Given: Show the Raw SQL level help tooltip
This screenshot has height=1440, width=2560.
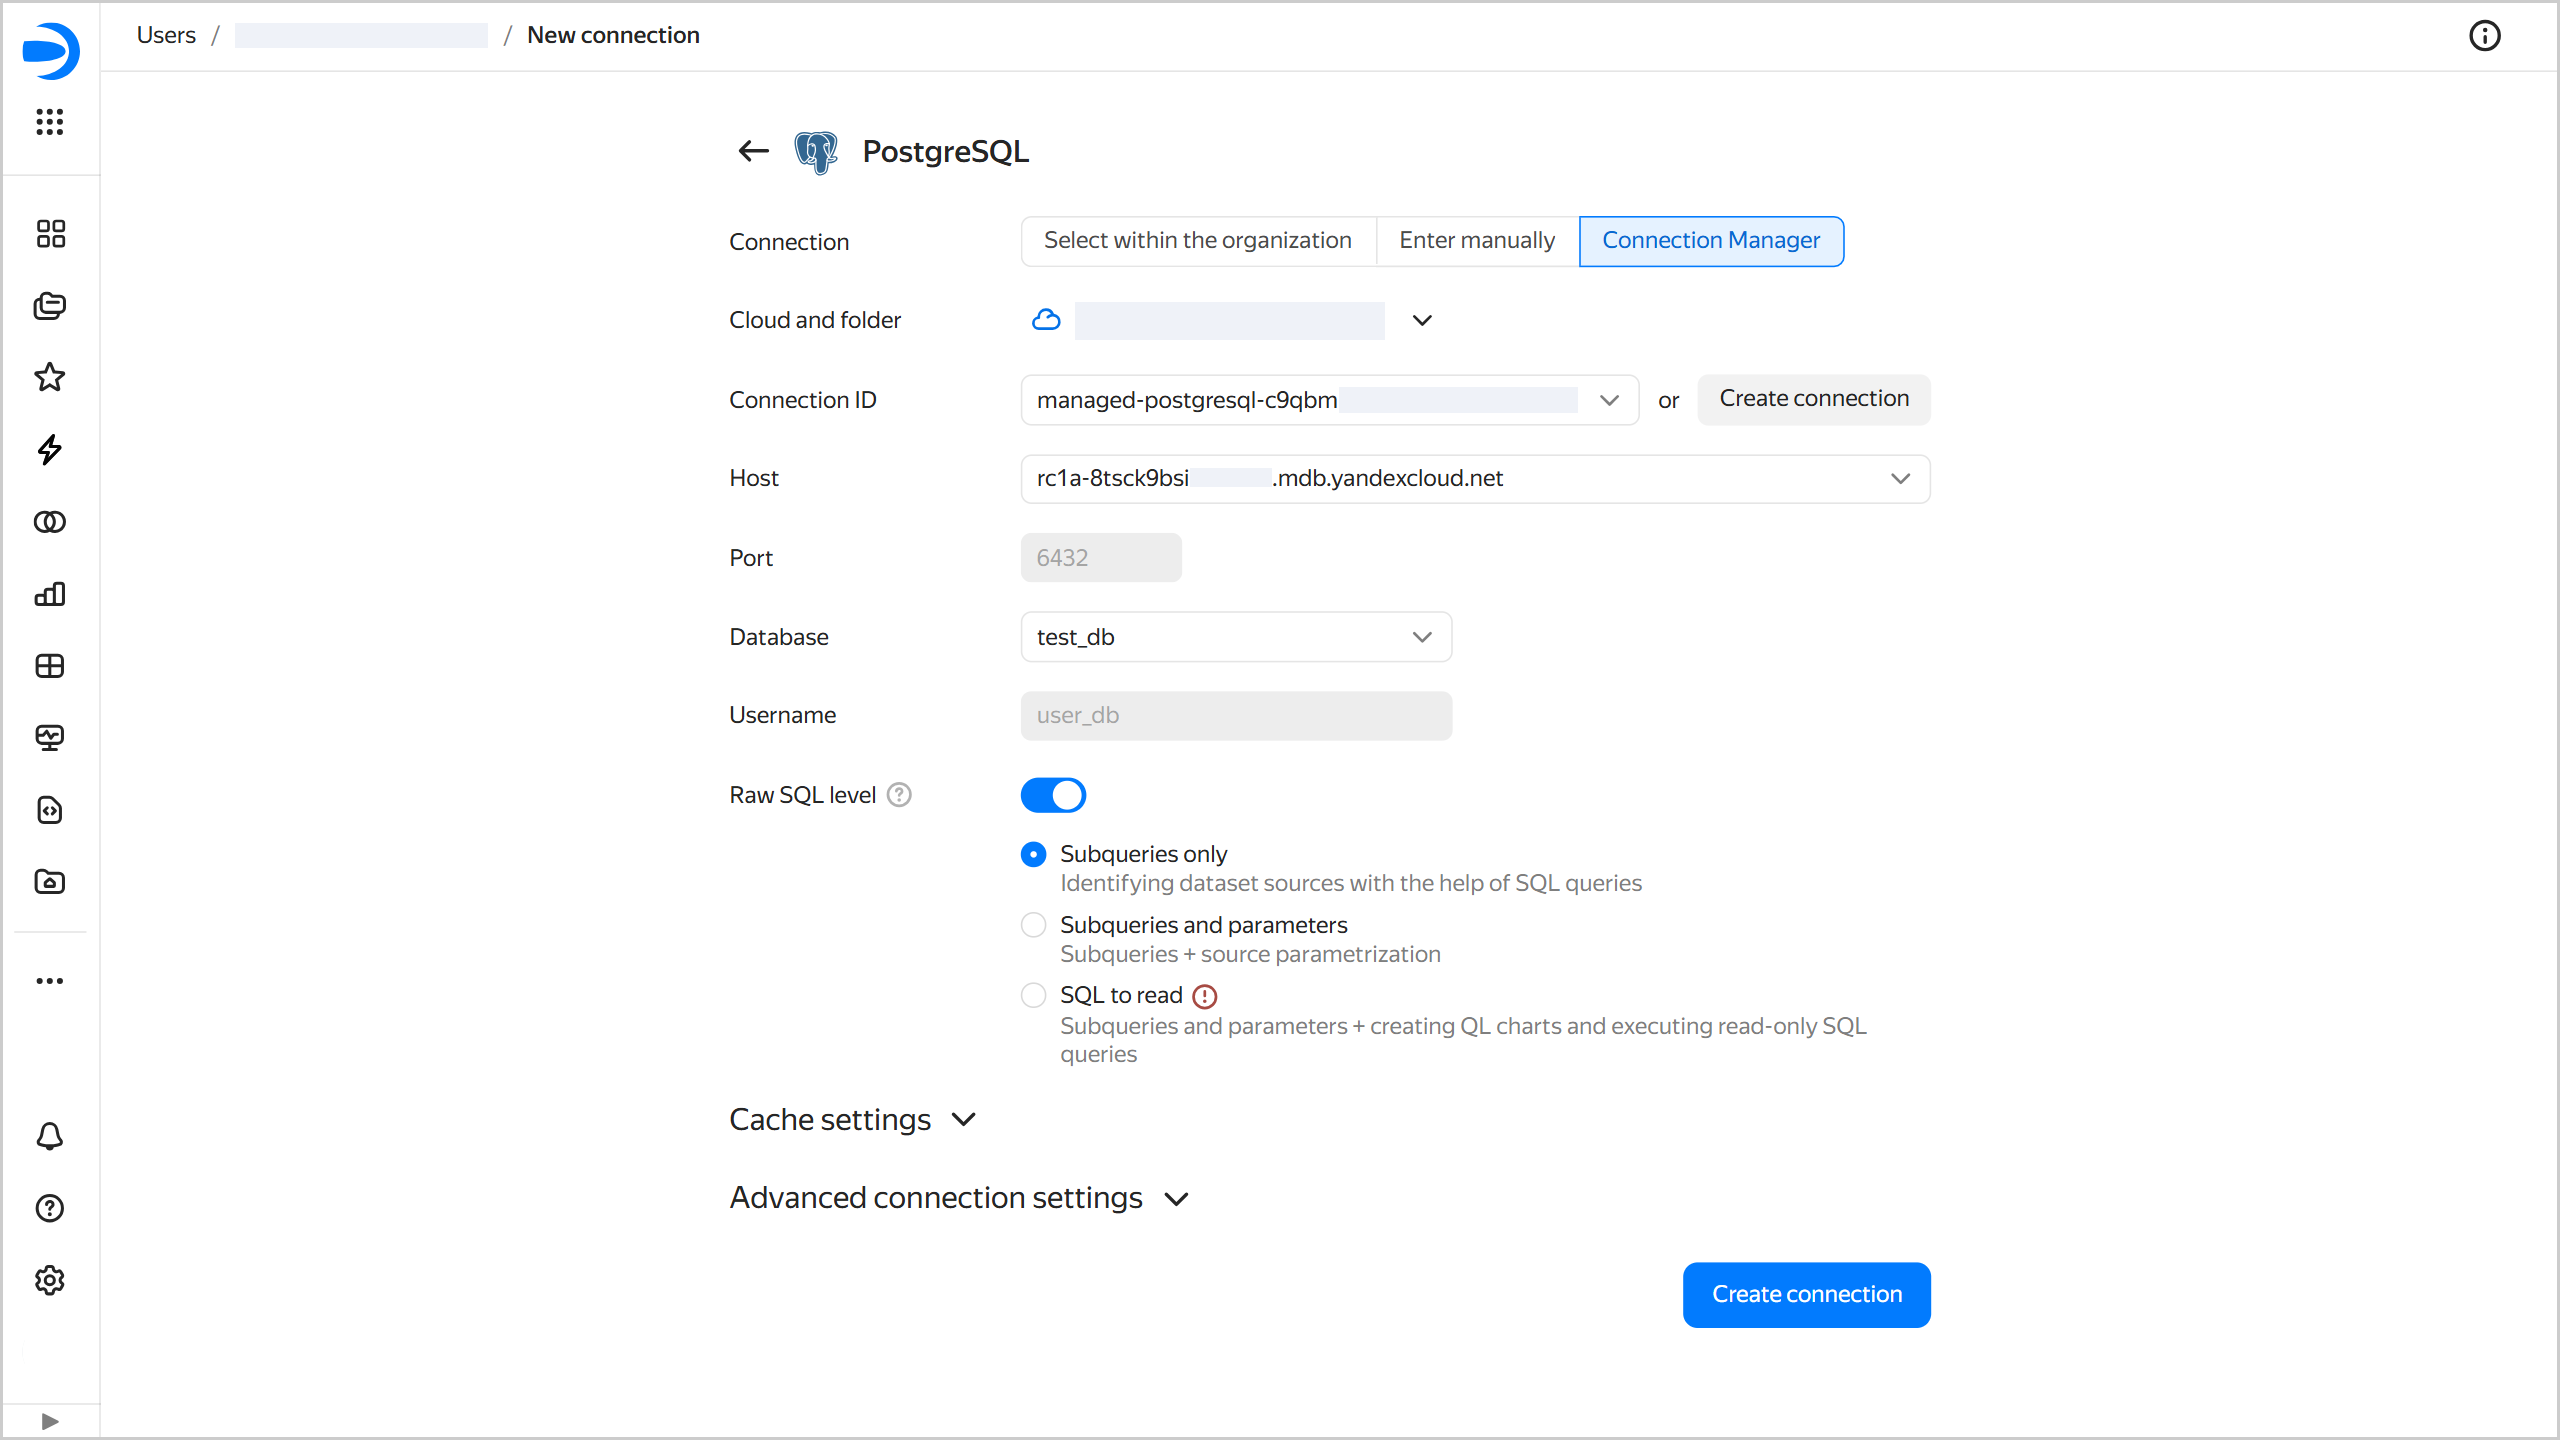Looking at the screenshot, I should click(900, 795).
